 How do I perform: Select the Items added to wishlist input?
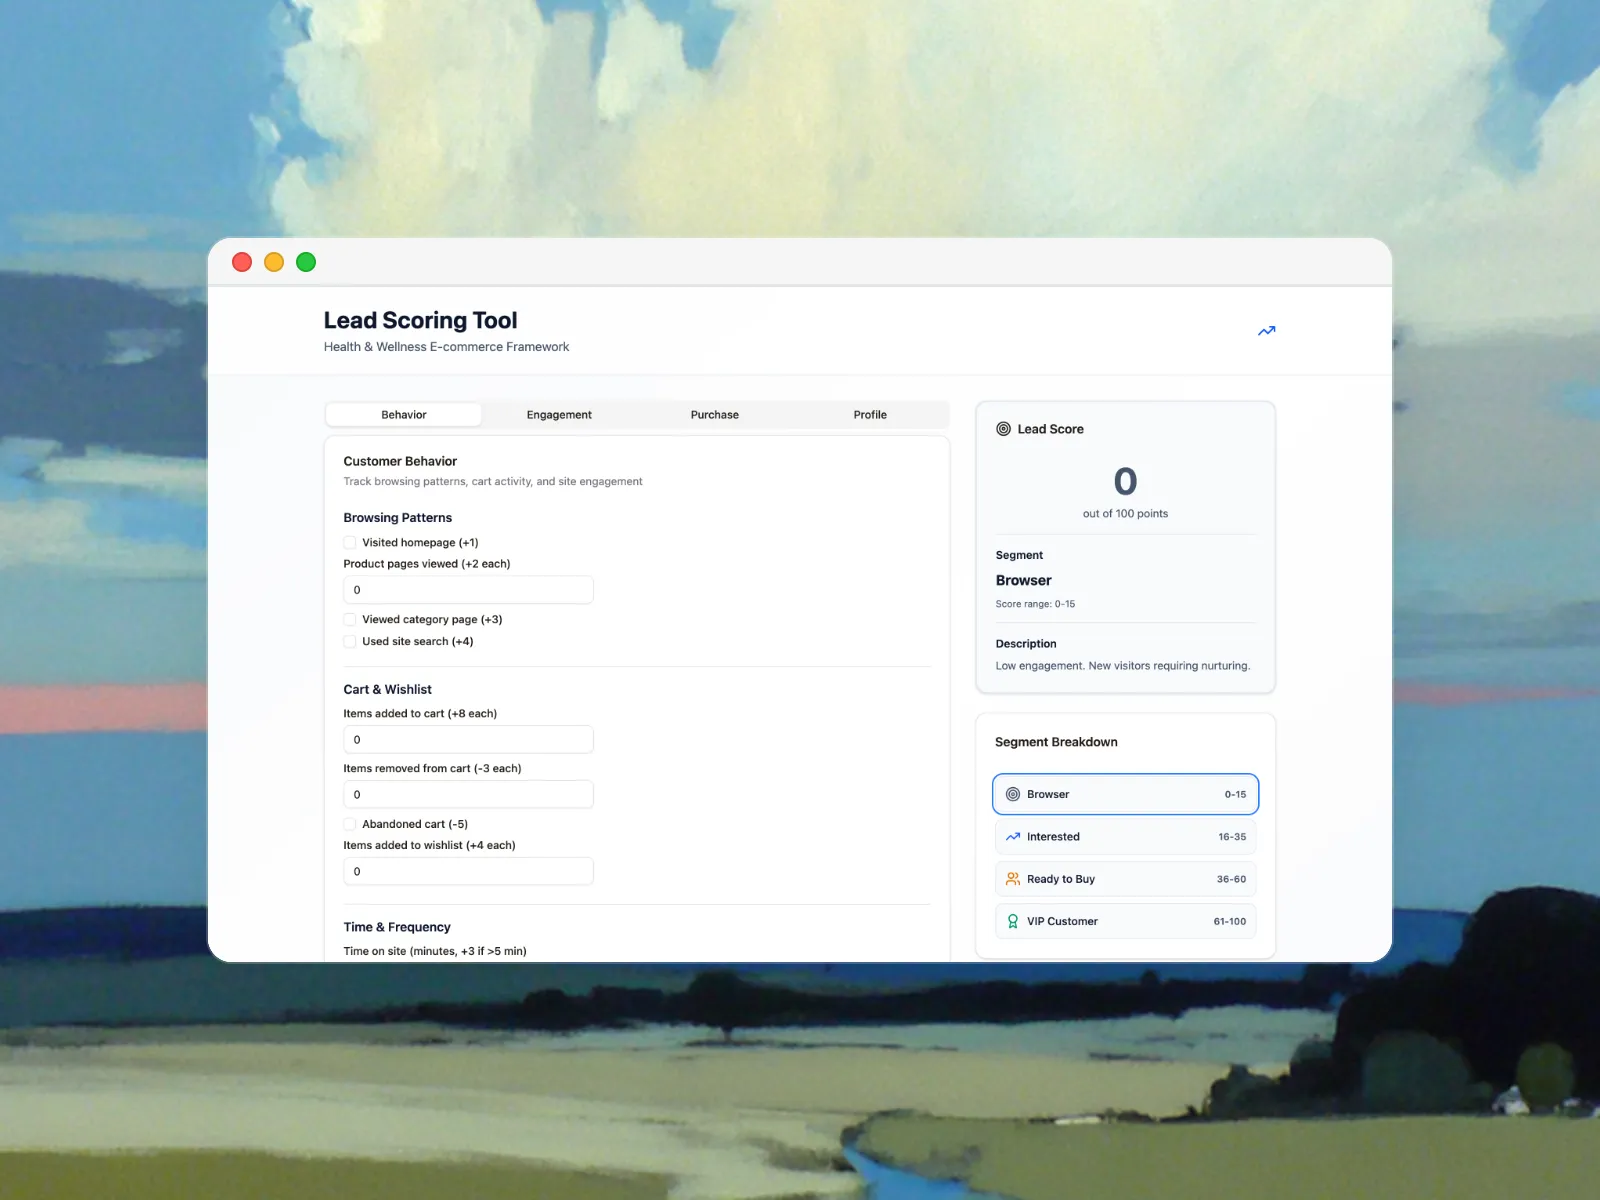coord(468,872)
